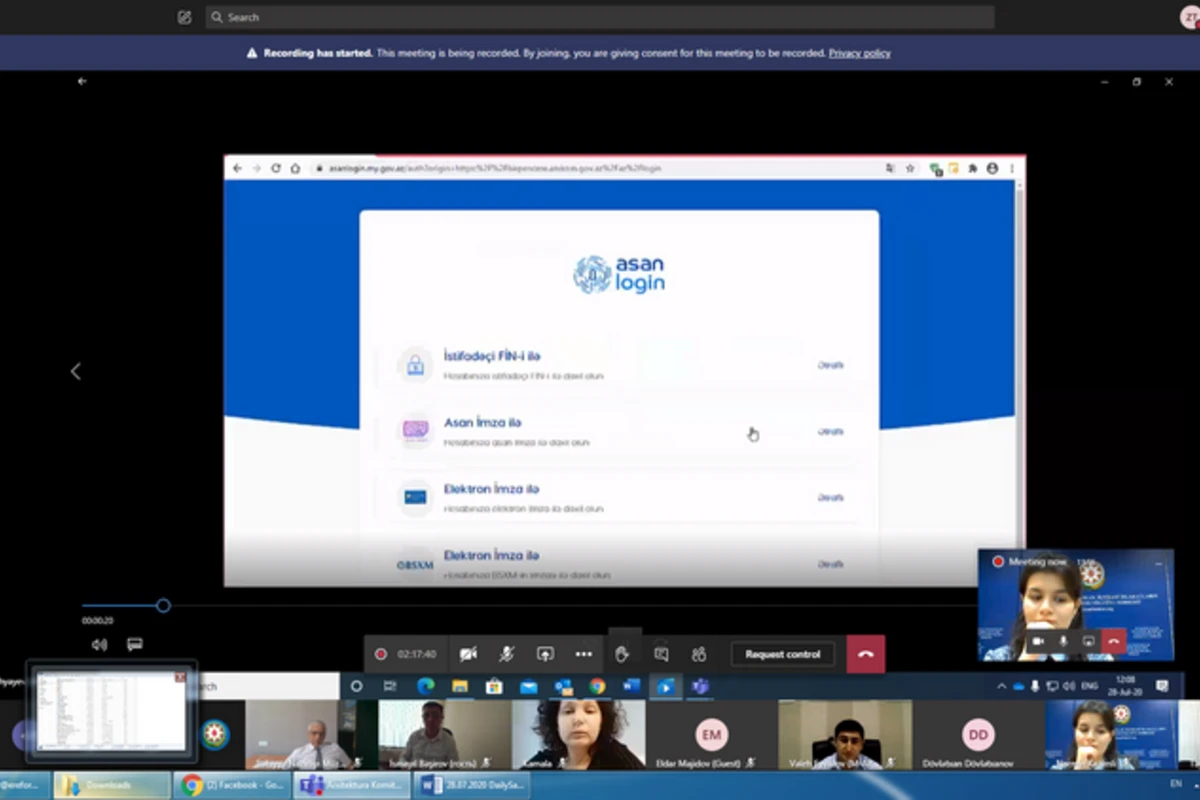
Task: Switch to the Facebook Chrome taskbar button
Action: (232, 785)
